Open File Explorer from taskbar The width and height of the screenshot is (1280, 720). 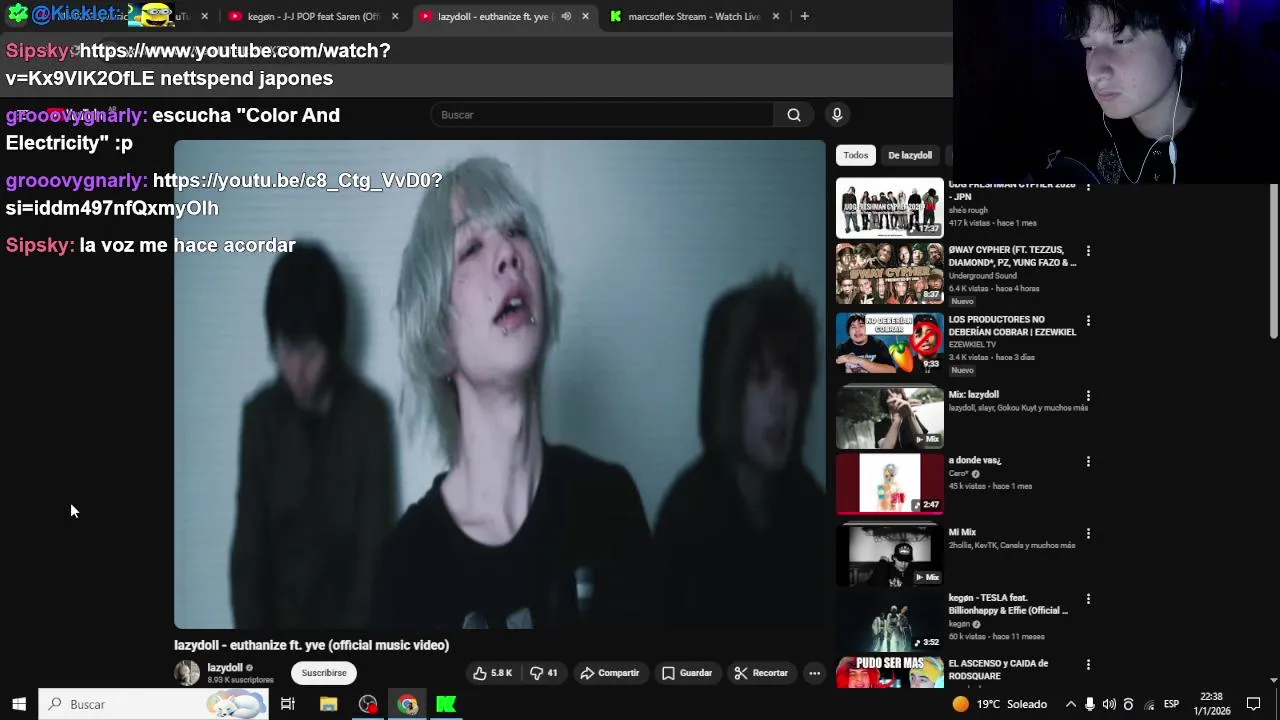[x=328, y=704]
